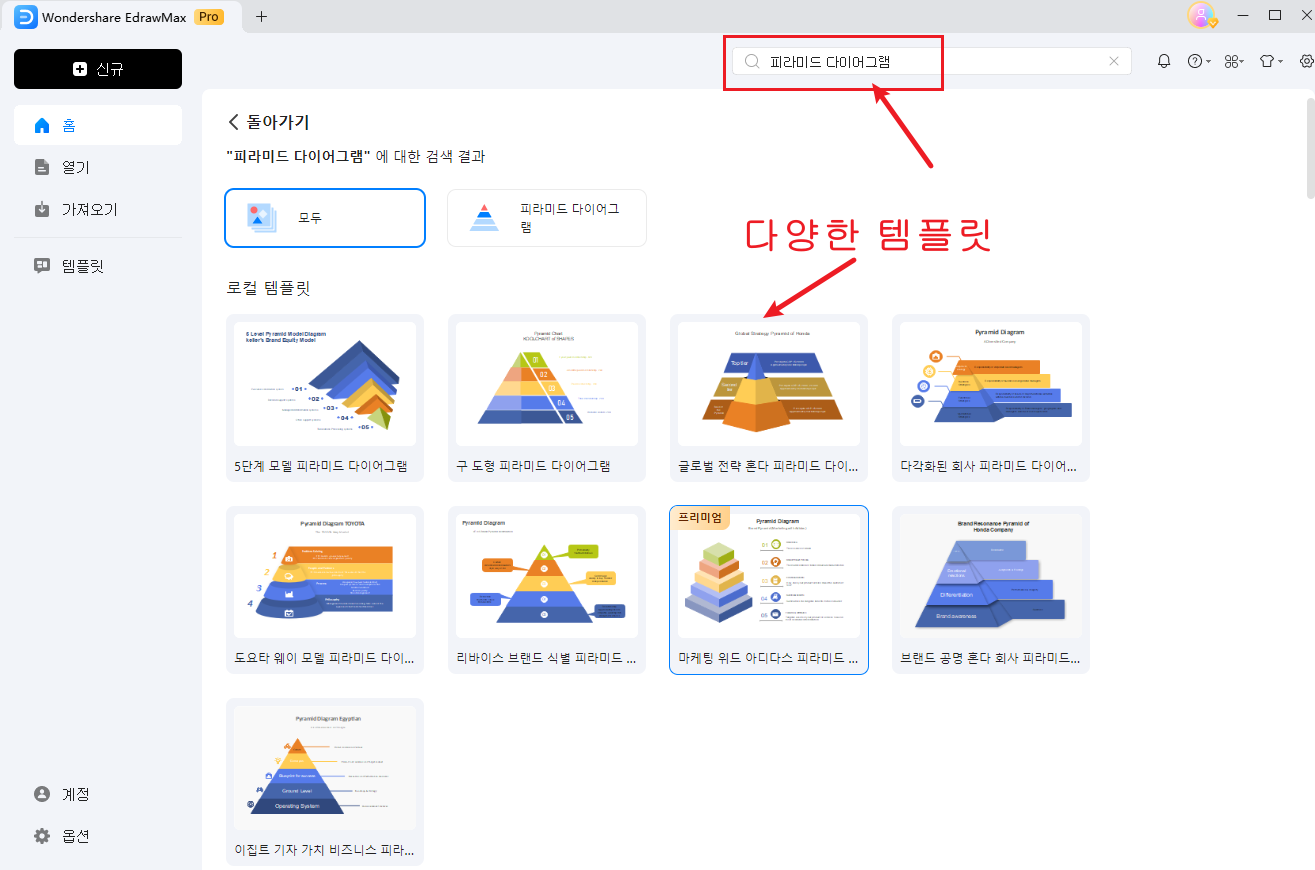
Task: Click the 신규 new document button
Action: pos(98,69)
